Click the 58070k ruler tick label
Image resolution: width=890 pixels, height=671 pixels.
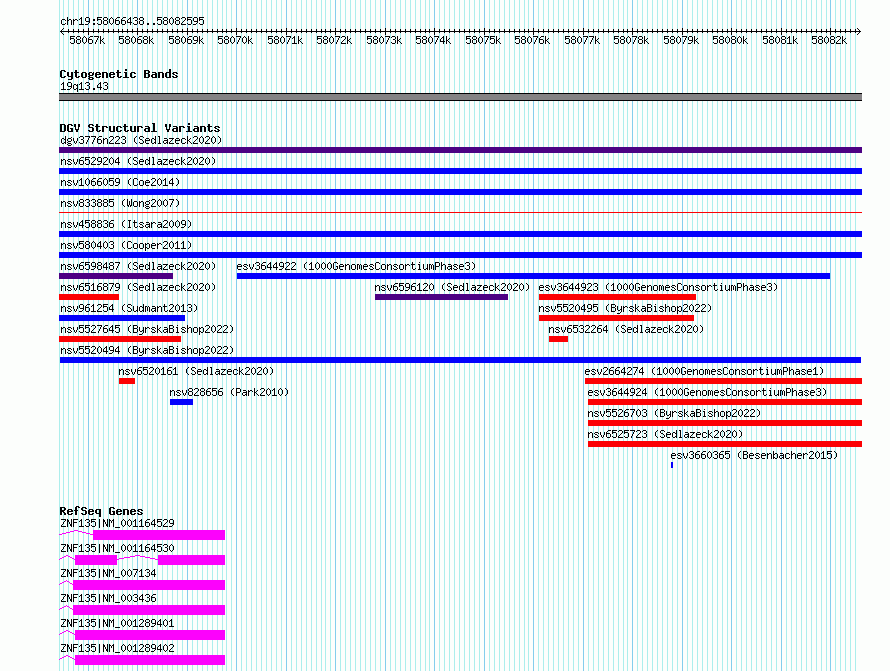[235, 40]
